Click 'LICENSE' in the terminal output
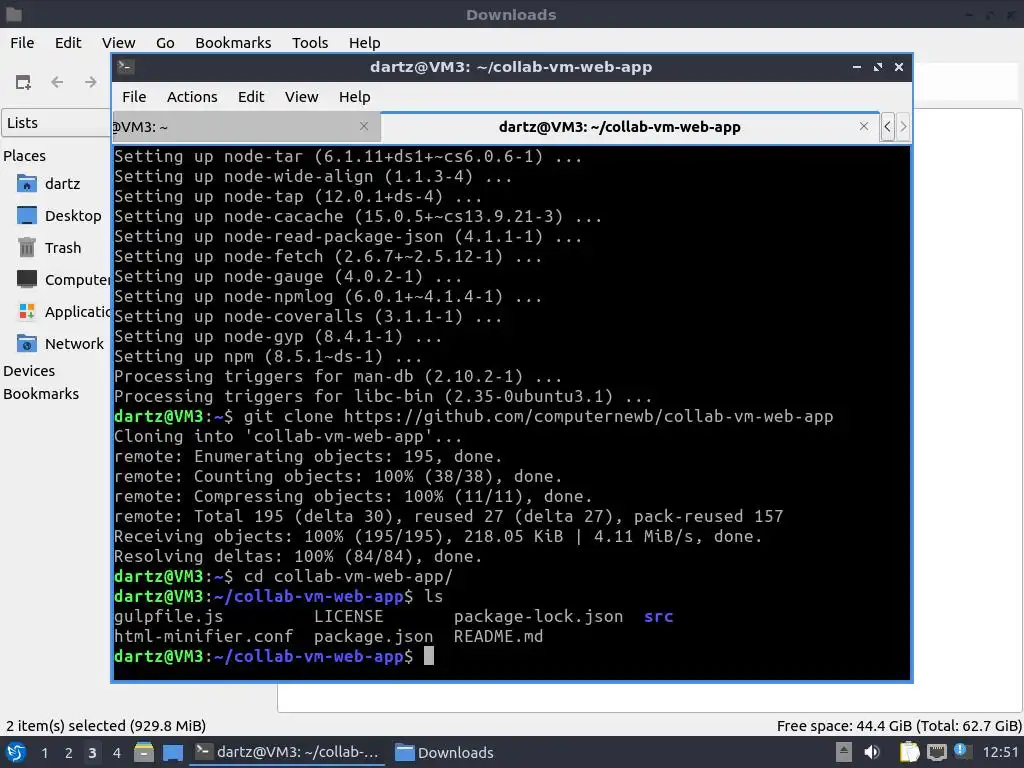 coord(349,616)
